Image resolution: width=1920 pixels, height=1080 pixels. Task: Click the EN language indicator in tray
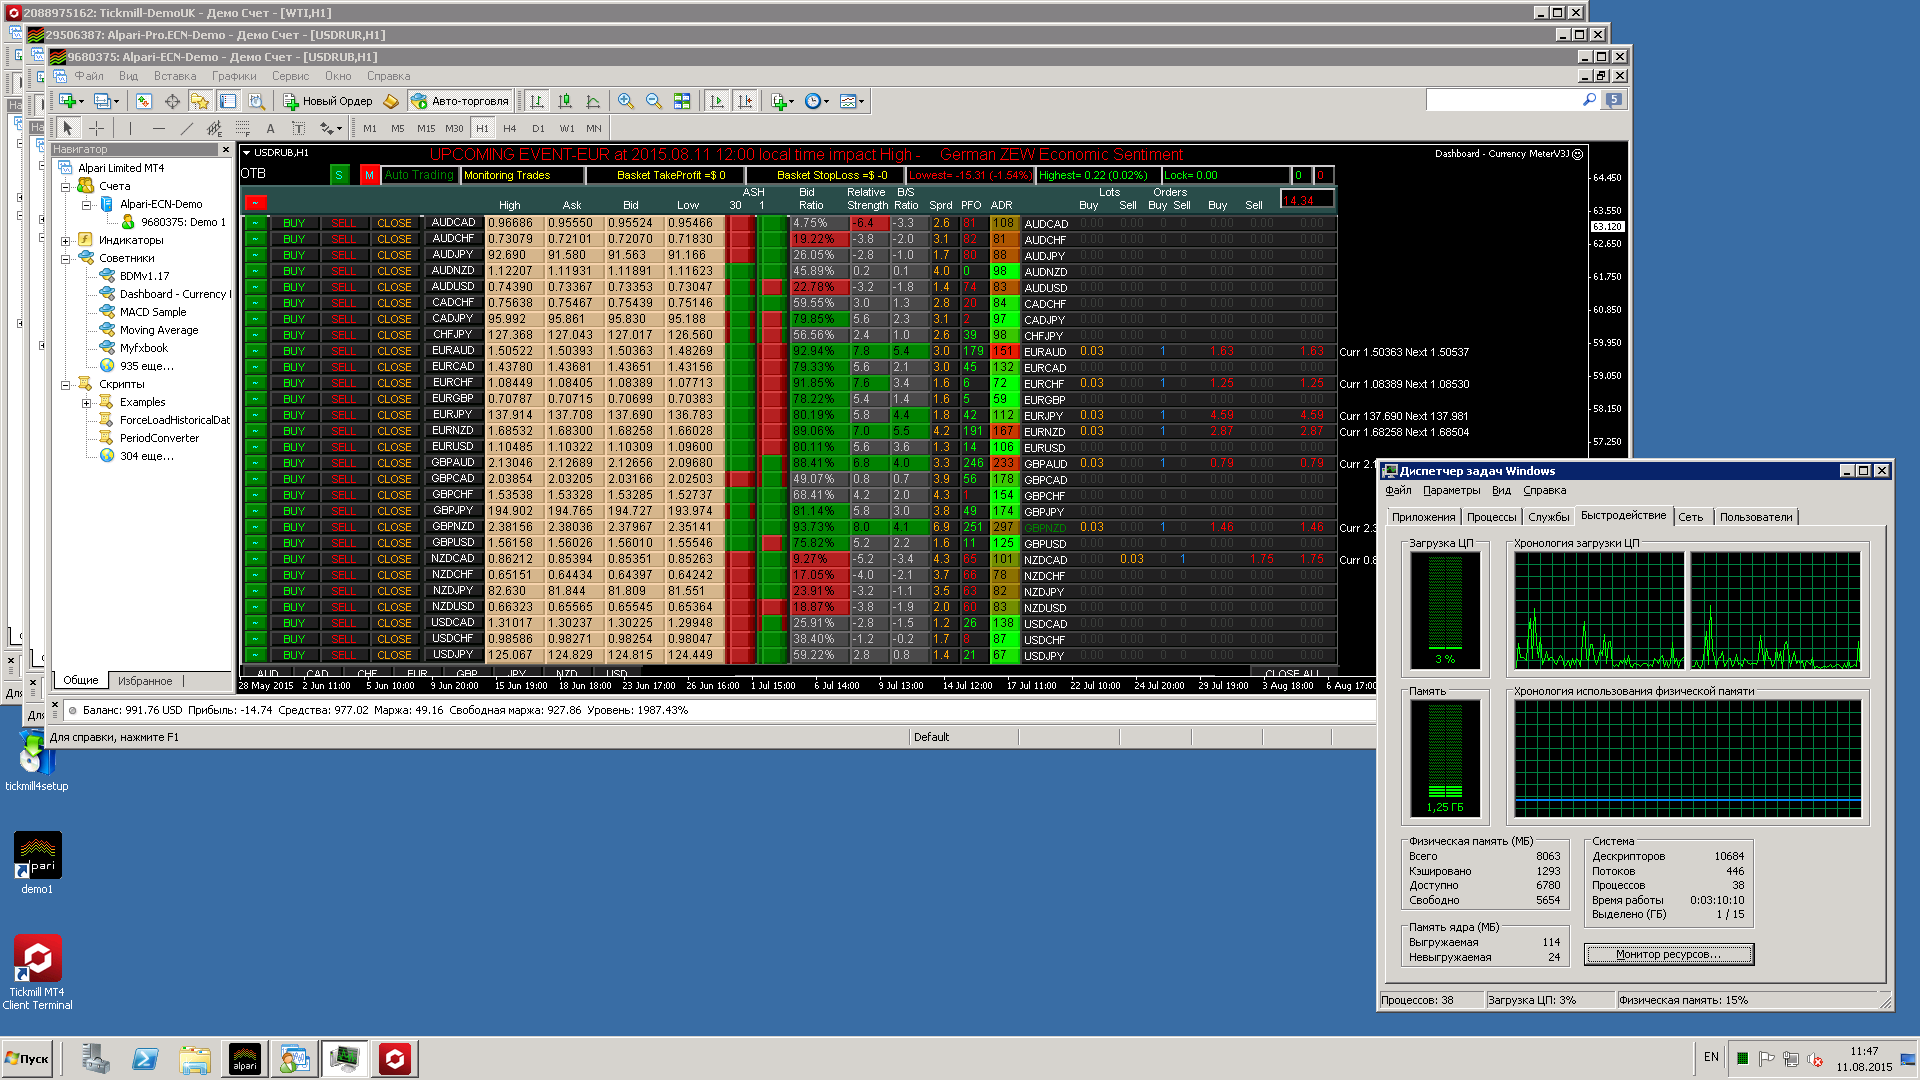(1711, 1057)
